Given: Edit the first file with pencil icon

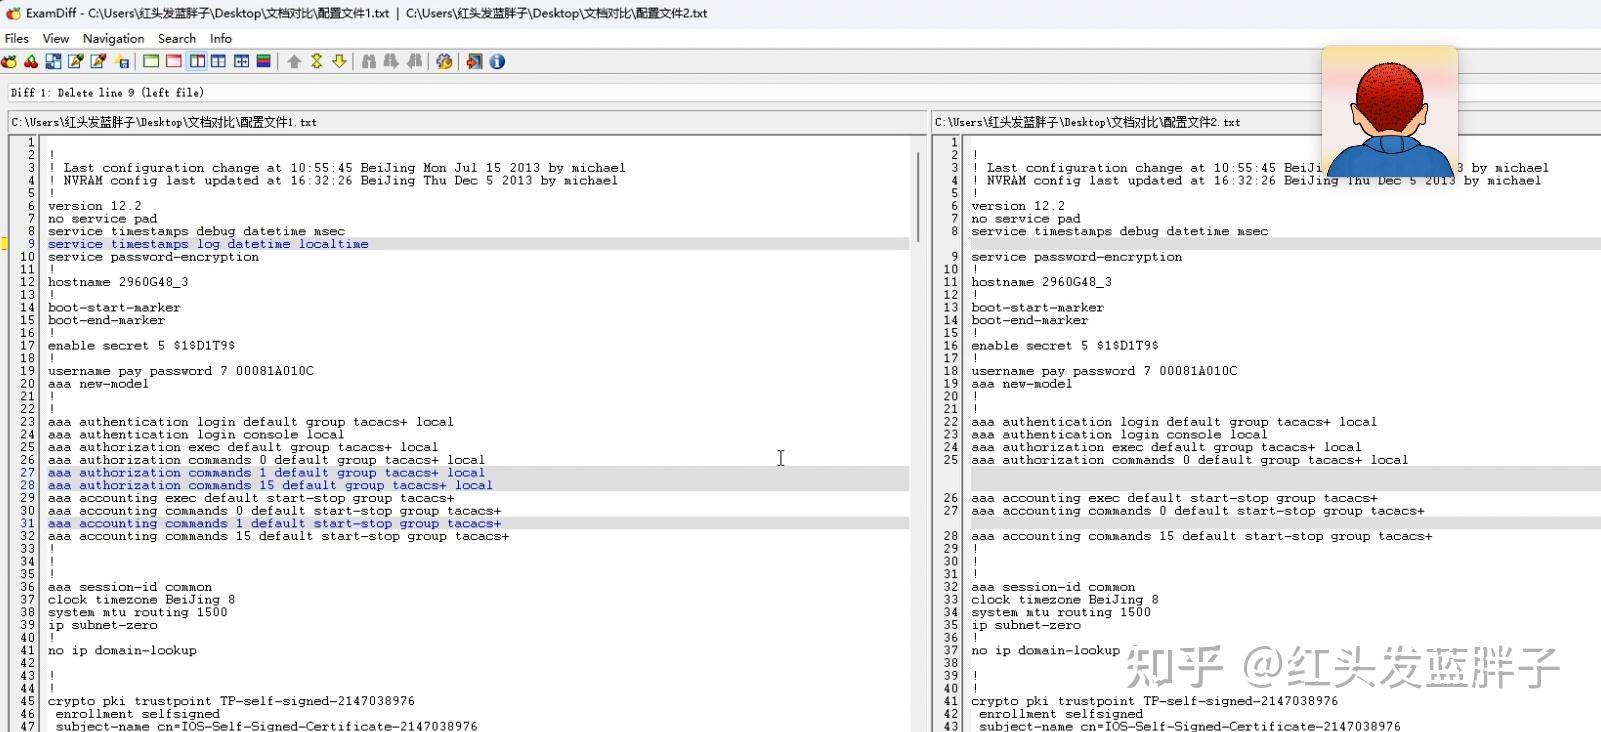Looking at the screenshot, I should [76, 62].
